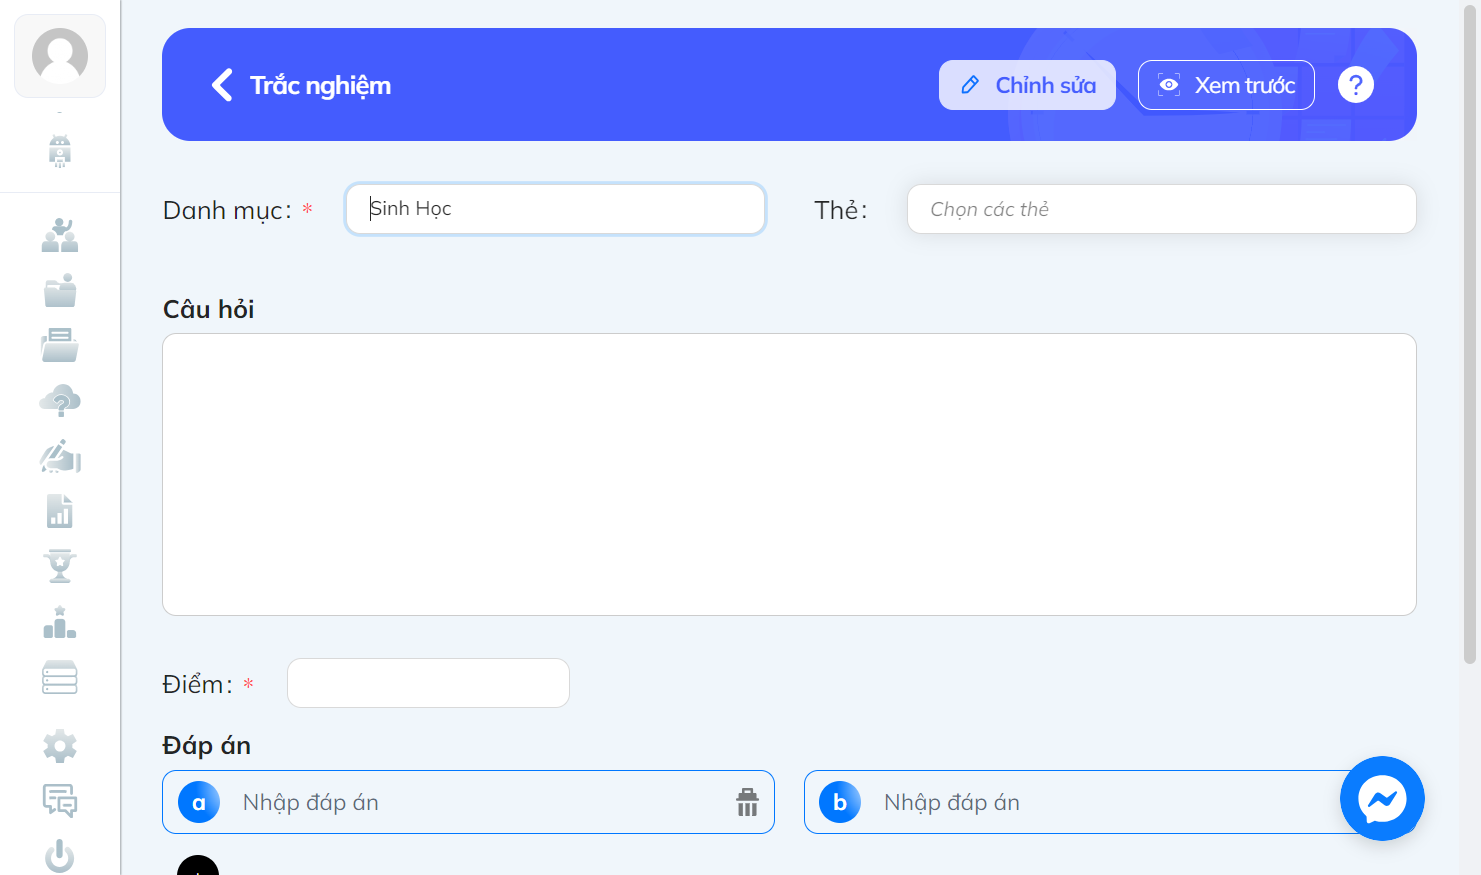The width and height of the screenshot is (1481, 875).
Task: Click the Trắc nghiệm page title
Action: pos(320,85)
